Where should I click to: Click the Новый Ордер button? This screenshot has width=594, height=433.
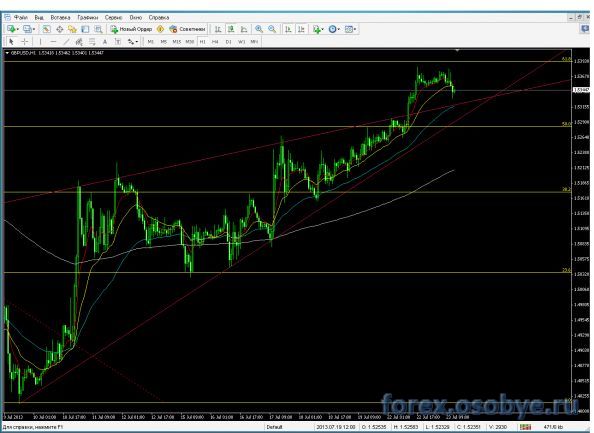(131, 29)
